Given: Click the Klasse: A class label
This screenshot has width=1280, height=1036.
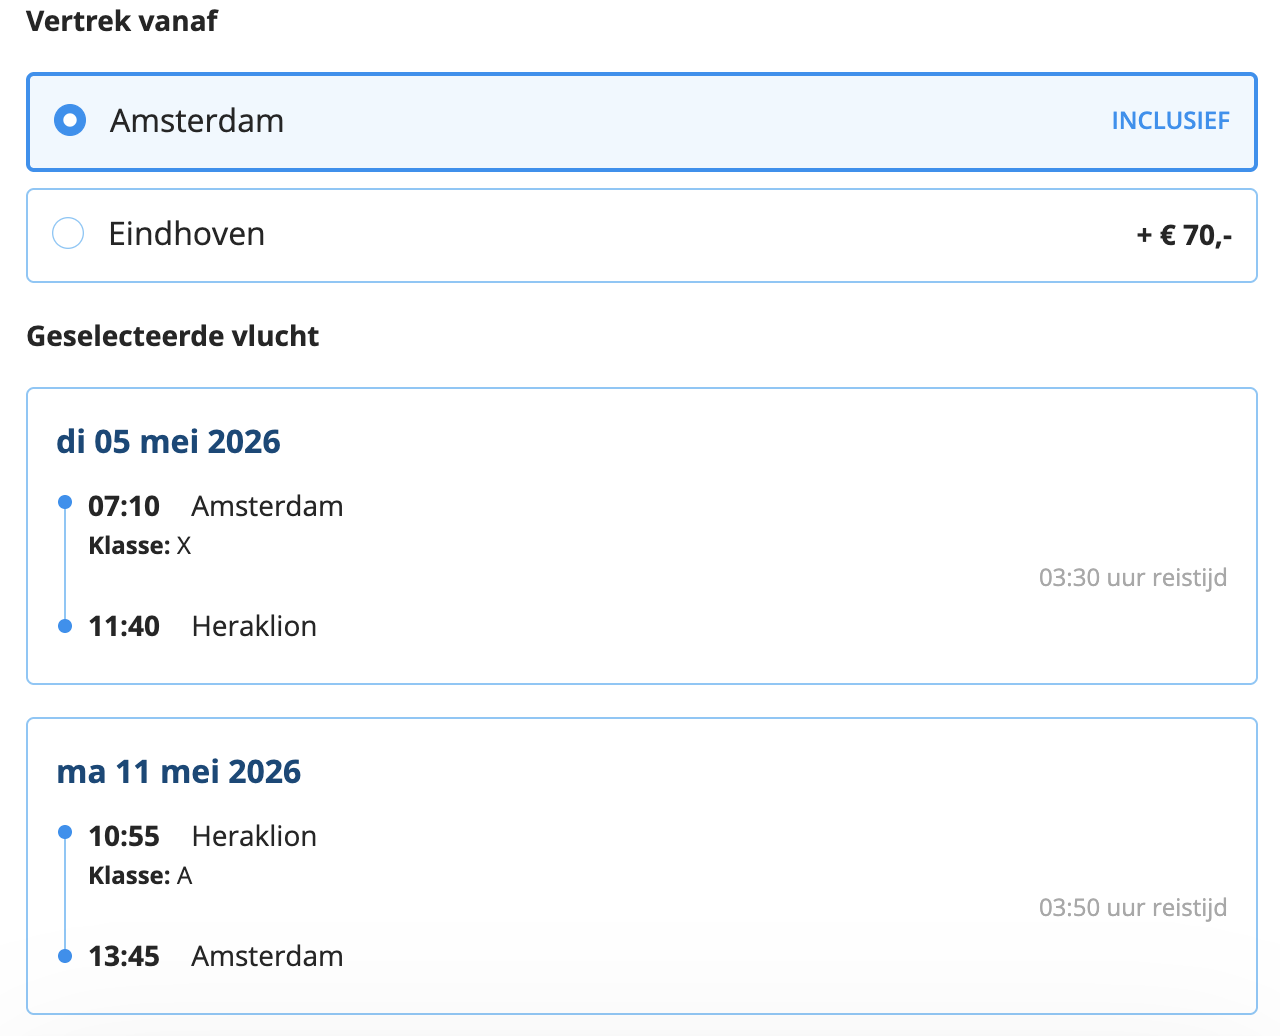Looking at the screenshot, I should coord(140,876).
